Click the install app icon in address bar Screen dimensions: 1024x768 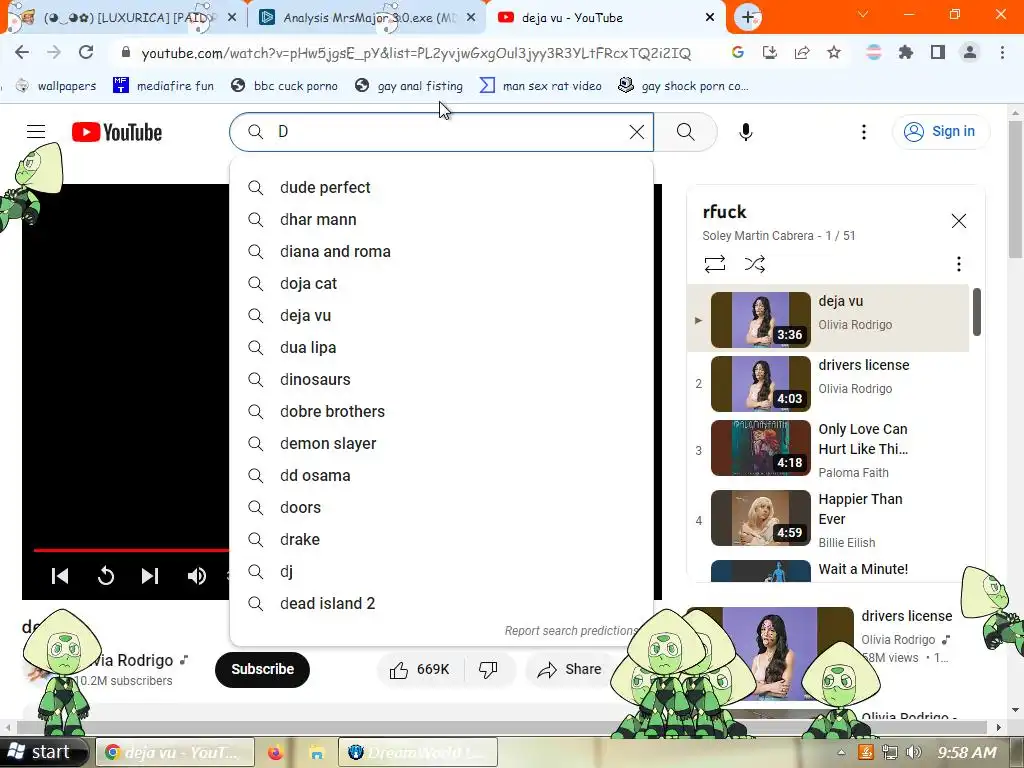pos(770,53)
